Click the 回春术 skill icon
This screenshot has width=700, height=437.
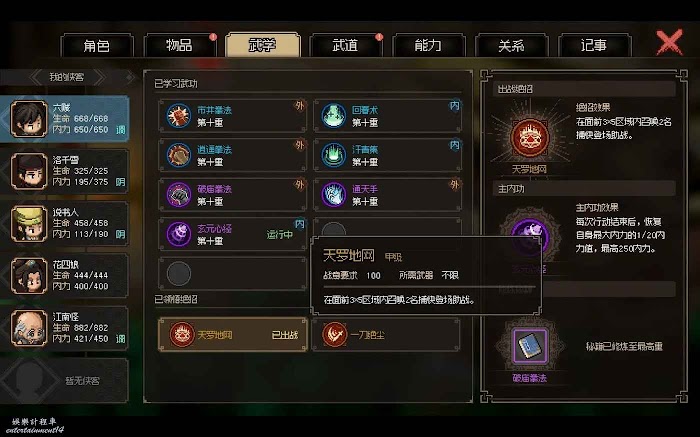click(x=333, y=116)
